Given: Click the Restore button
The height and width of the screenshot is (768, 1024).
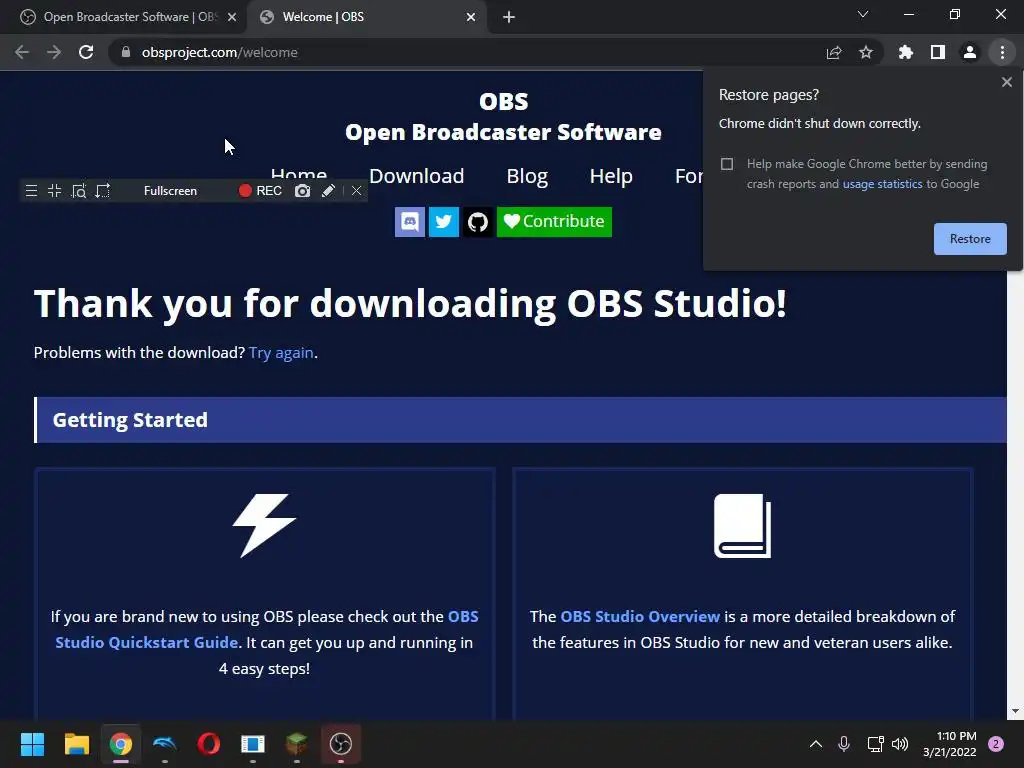Looking at the screenshot, I should [970, 239].
